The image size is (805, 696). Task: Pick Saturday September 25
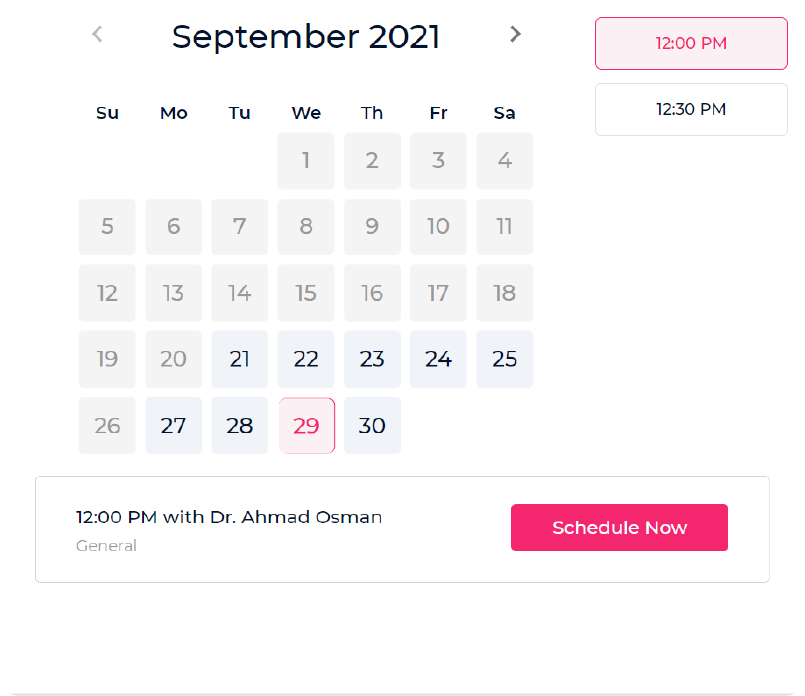tap(505, 359)
